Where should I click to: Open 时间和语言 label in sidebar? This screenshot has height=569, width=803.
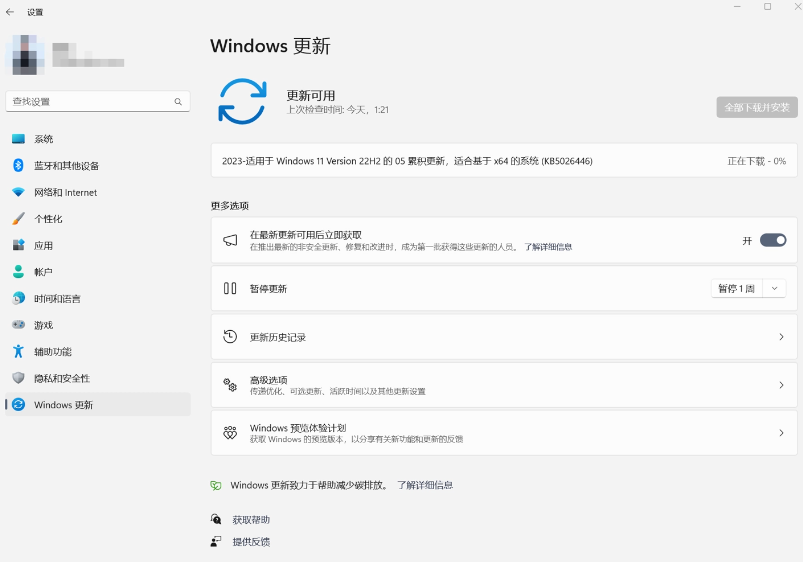point(57,299)
